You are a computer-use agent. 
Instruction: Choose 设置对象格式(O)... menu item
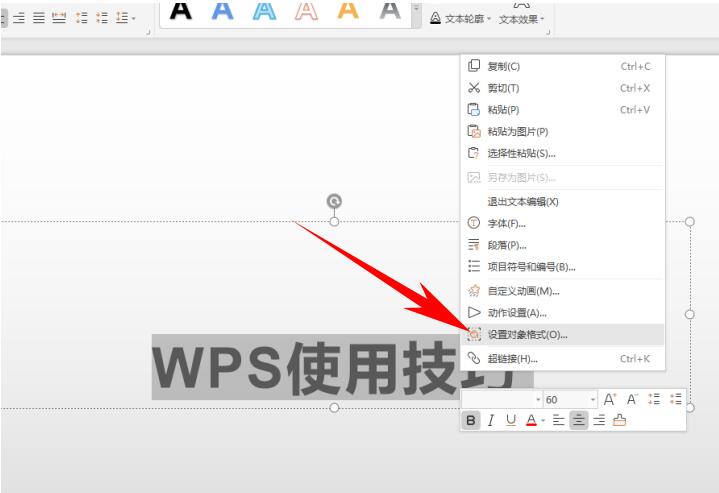click(563, 334)
